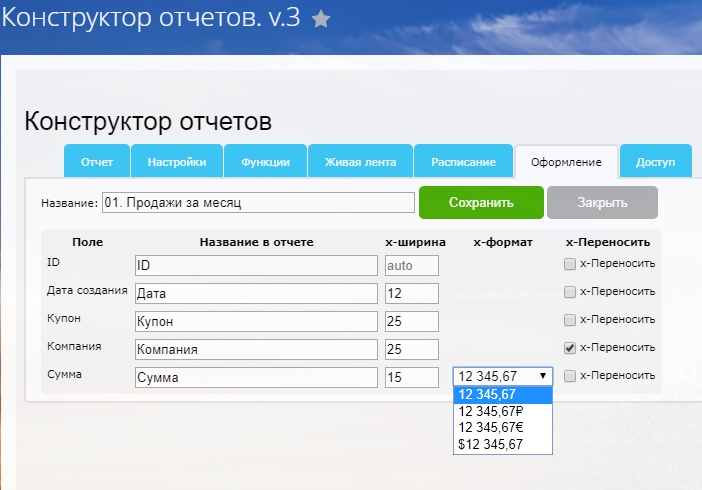
Task: Choose the 12 345,67€ euro format option
Action: (503, 427)
